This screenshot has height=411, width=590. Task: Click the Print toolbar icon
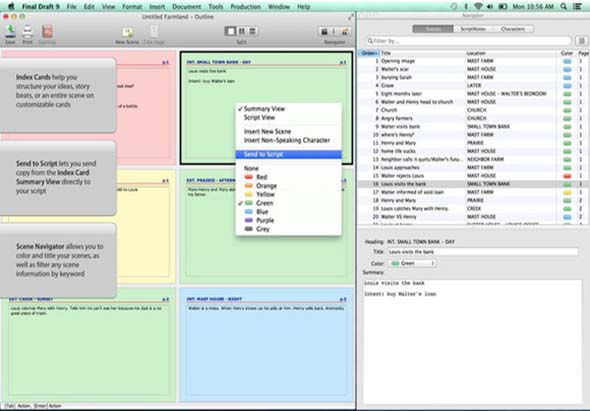(27, 32)
